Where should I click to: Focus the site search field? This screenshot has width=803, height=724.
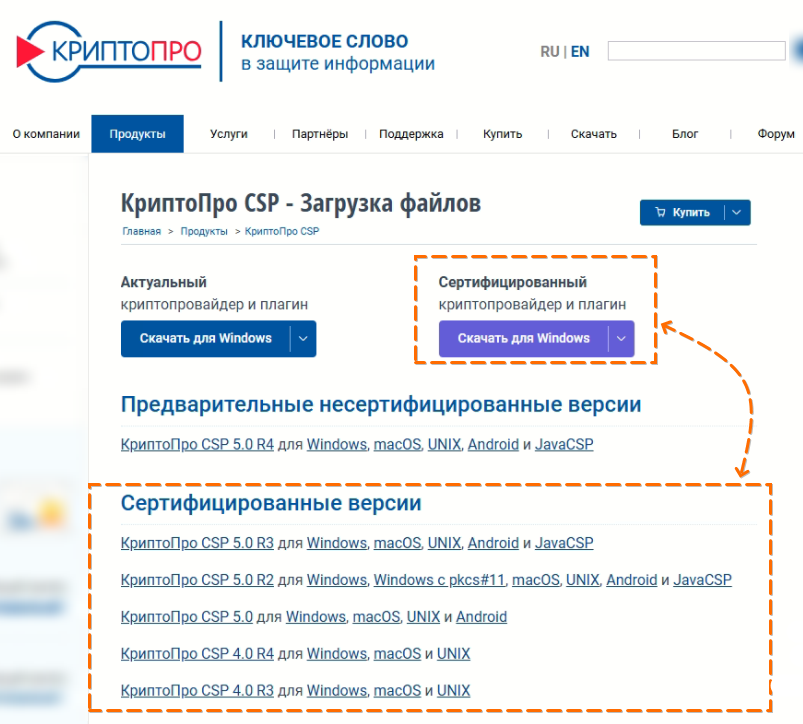pyautogui.click(x=696, y=51)
